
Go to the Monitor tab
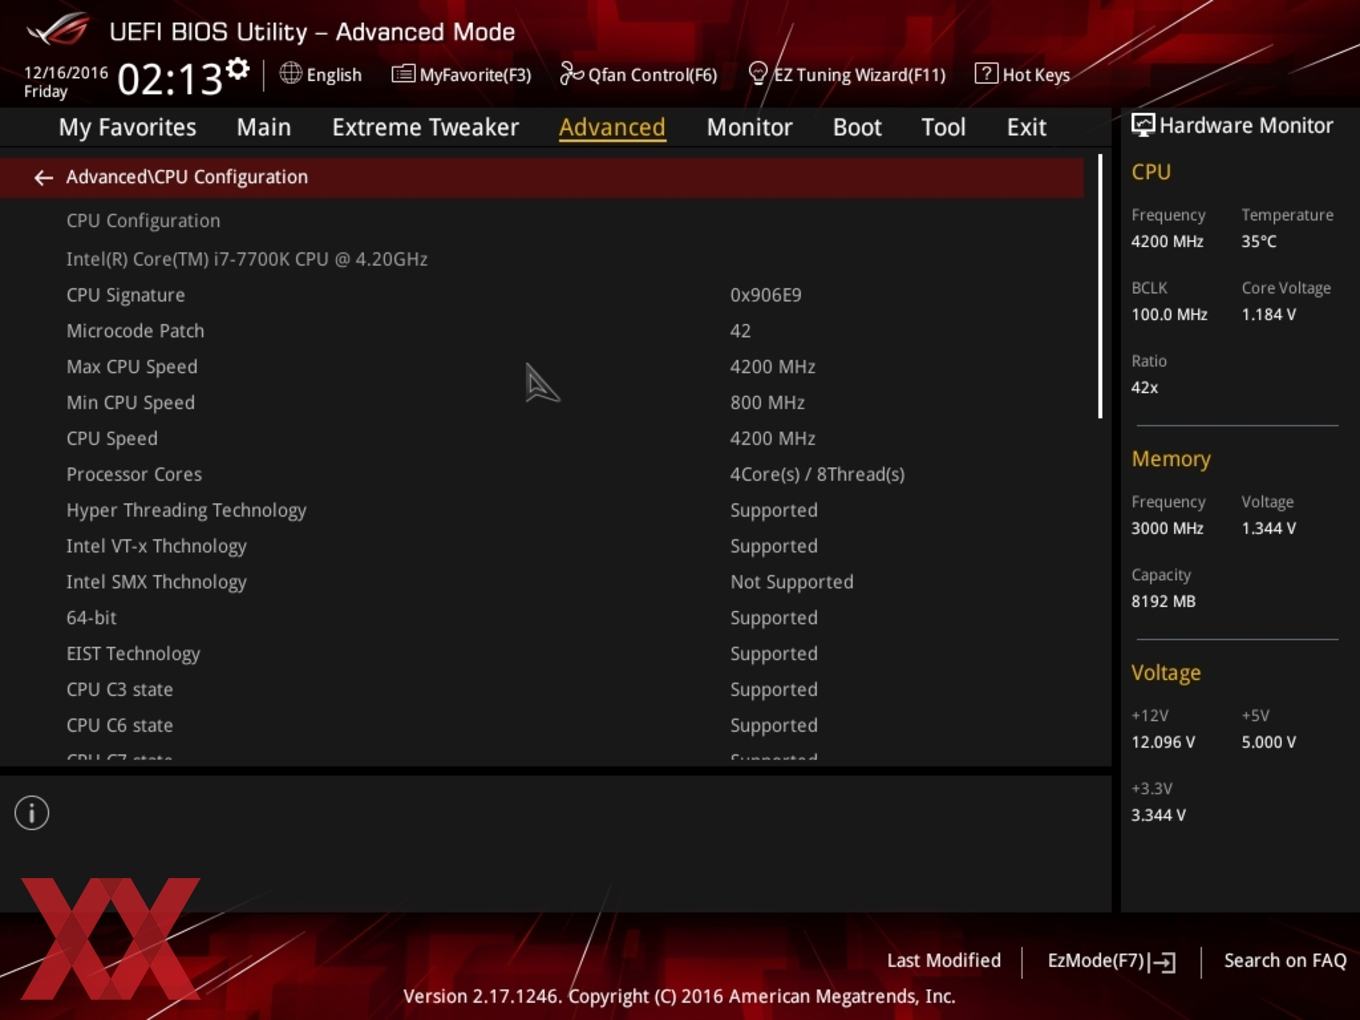[x=749, y=128]
